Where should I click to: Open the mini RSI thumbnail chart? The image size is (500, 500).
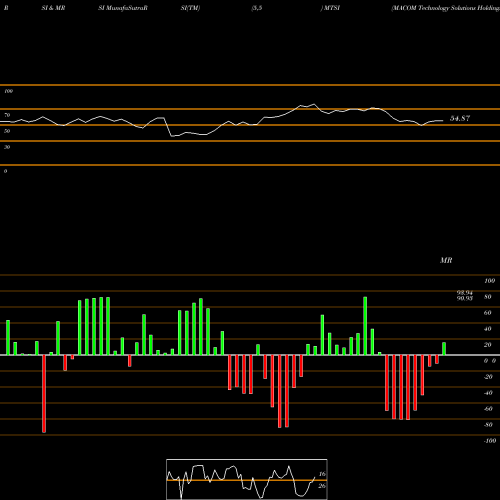click(247, 479)
